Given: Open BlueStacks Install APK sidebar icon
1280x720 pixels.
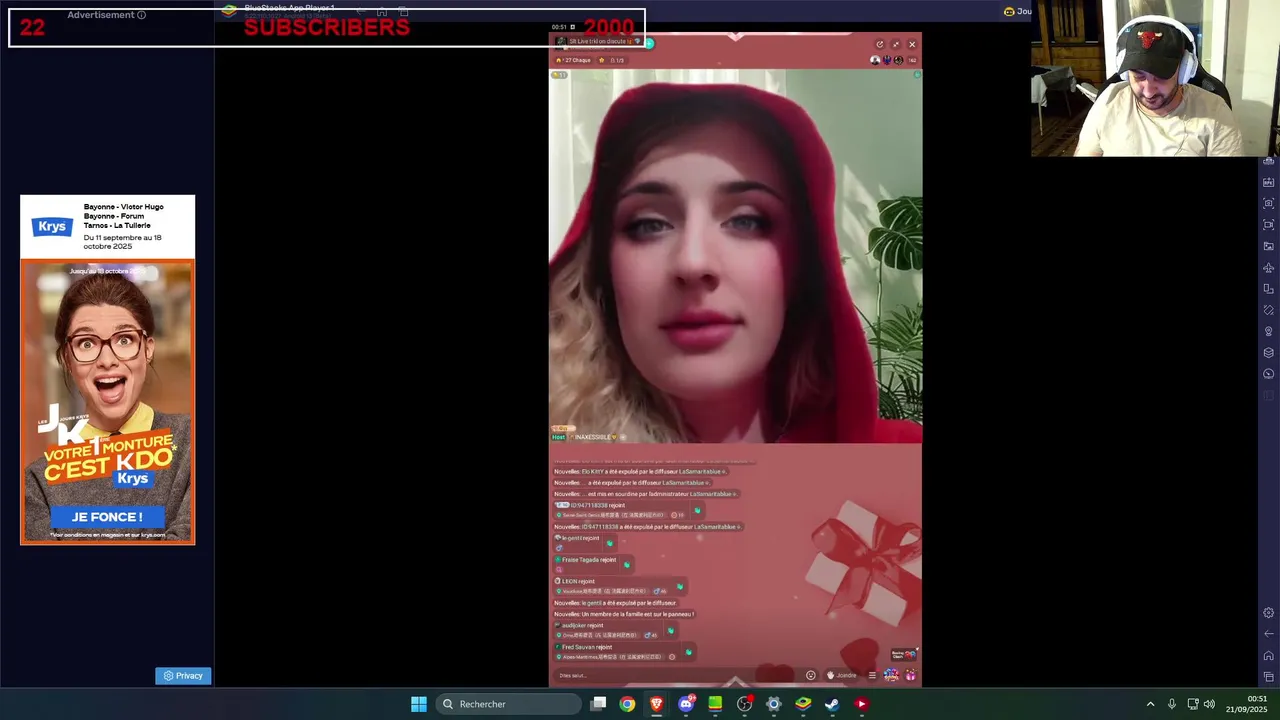Looking at the screenshot, I should pos(1269,182).
